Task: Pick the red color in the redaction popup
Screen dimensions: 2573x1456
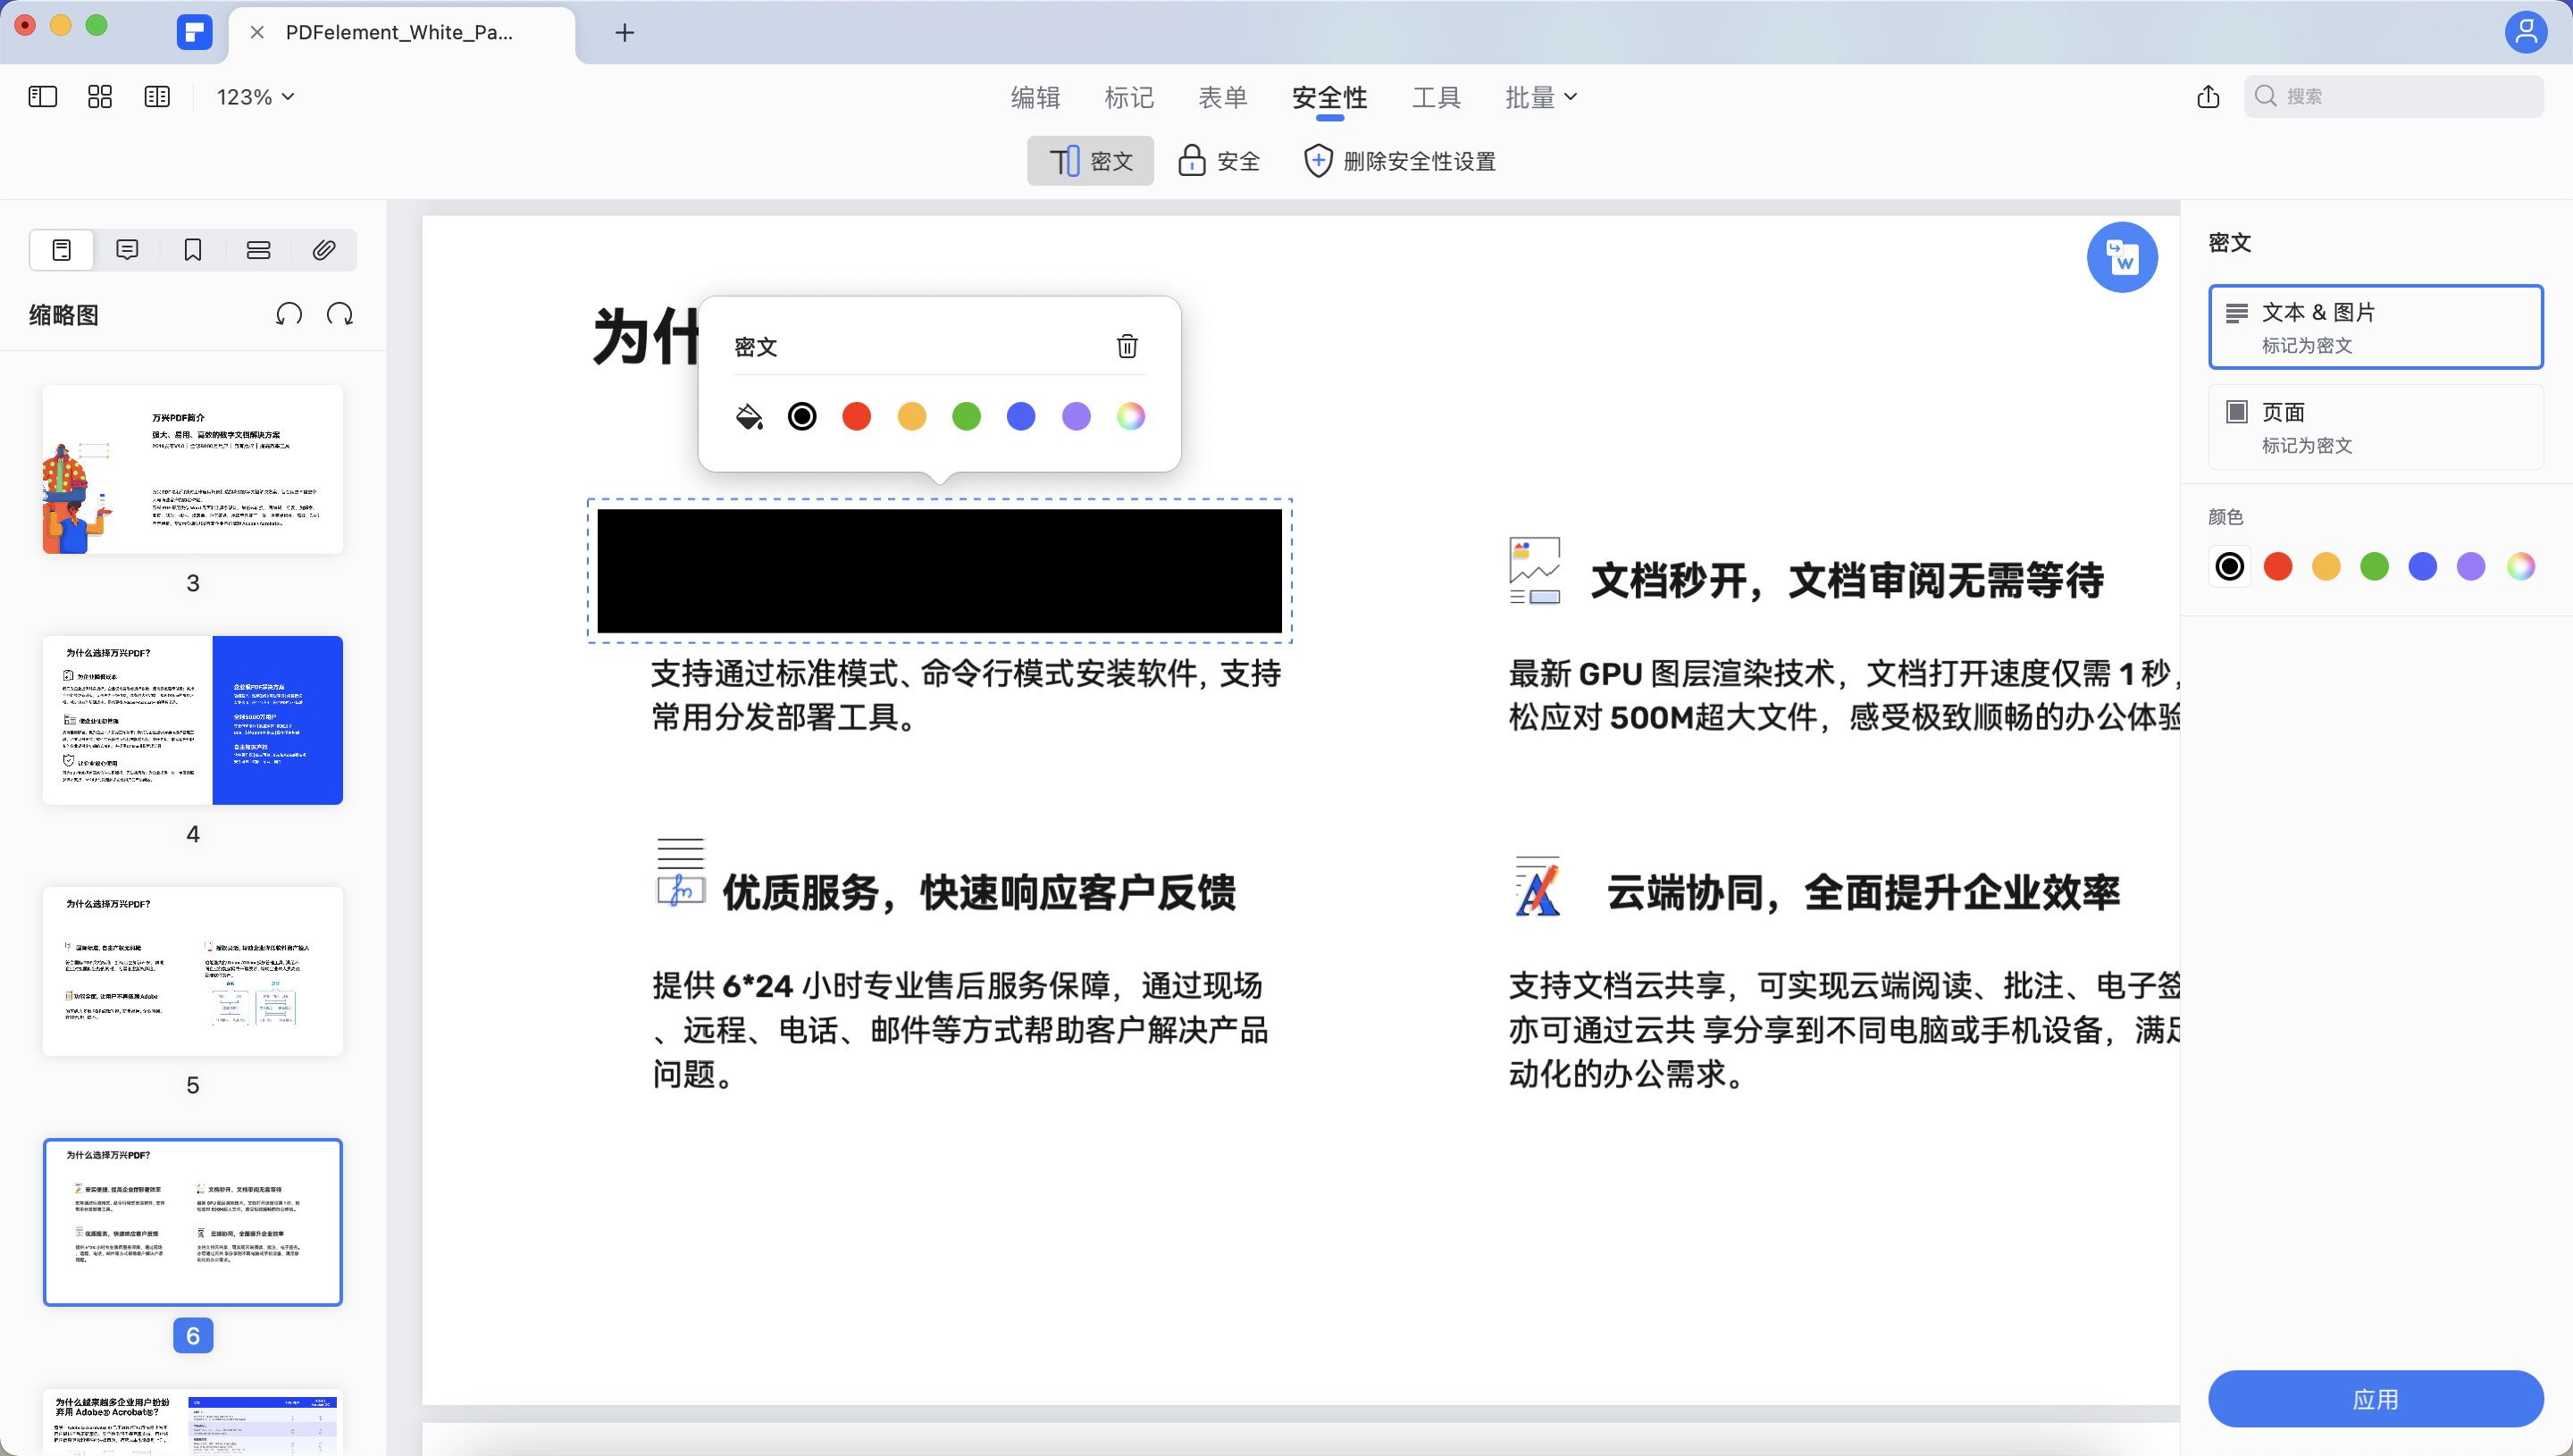Action: click(856, 416)
